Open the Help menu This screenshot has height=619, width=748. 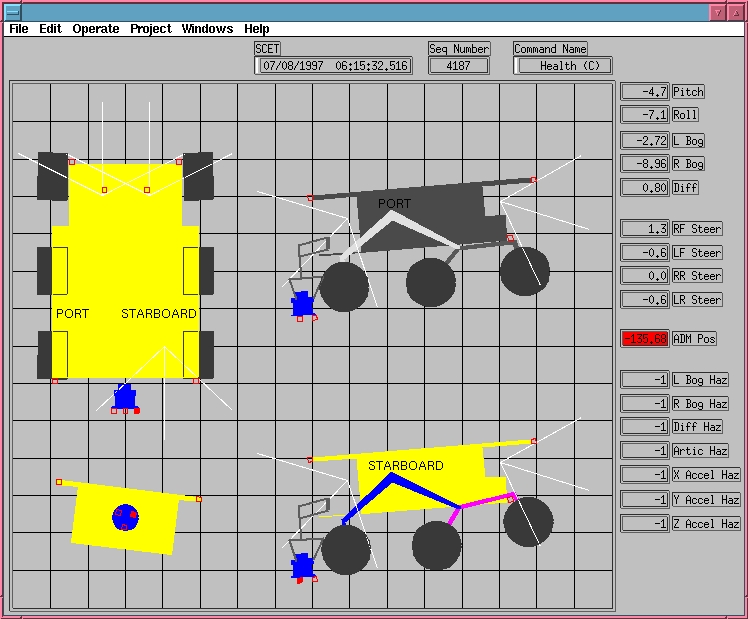coord(257,29)
